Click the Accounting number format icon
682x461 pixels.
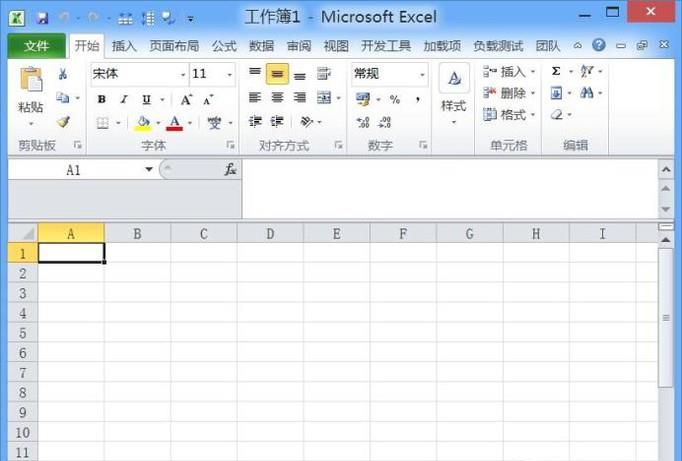[363, 99]
